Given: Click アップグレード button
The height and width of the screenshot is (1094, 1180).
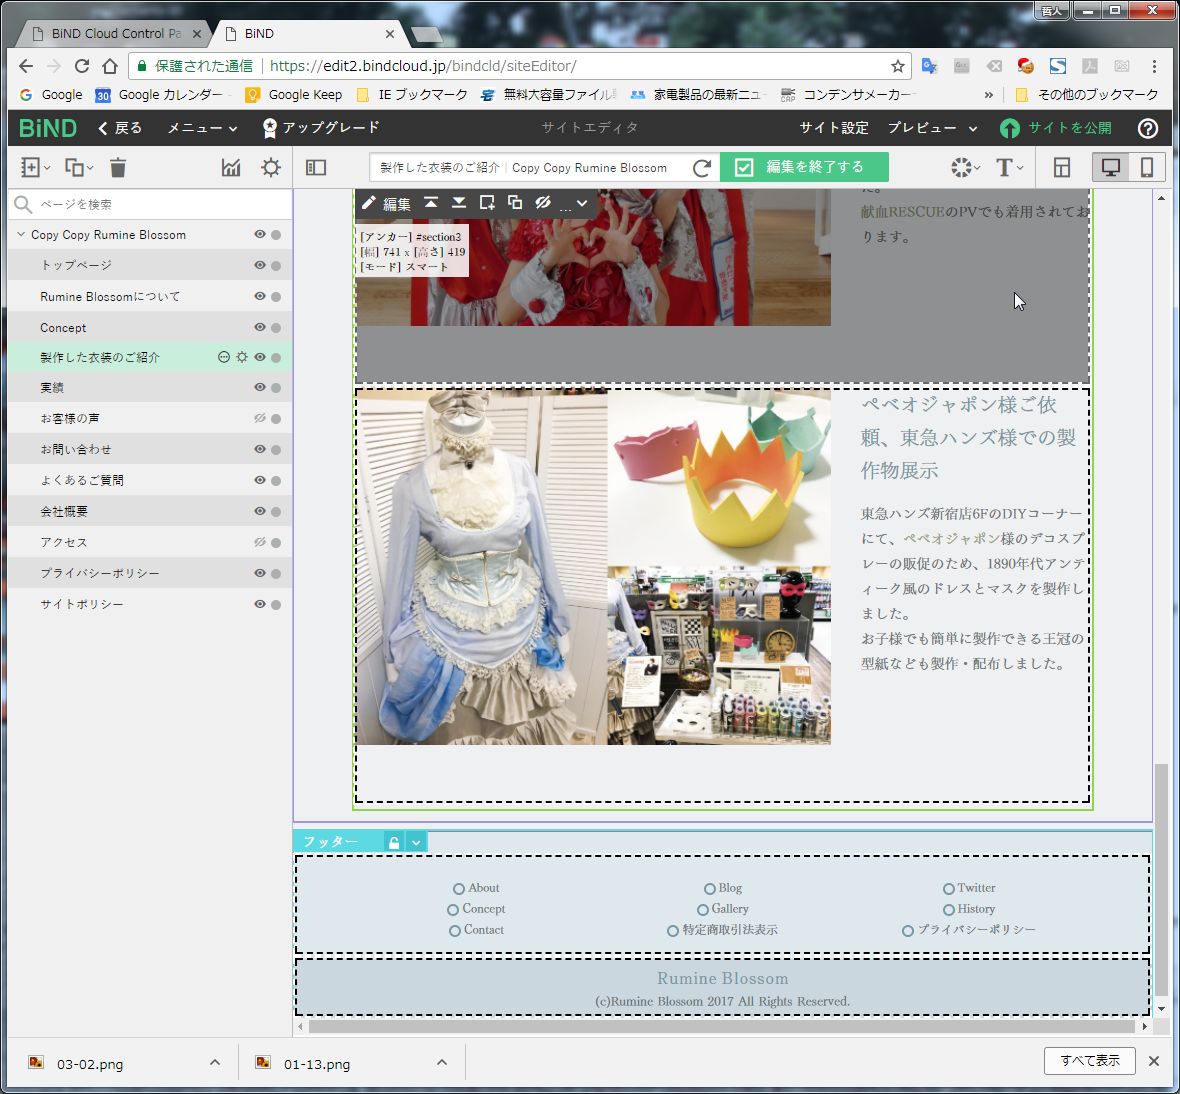Looking at the screenshot, I should click(321, 128).
